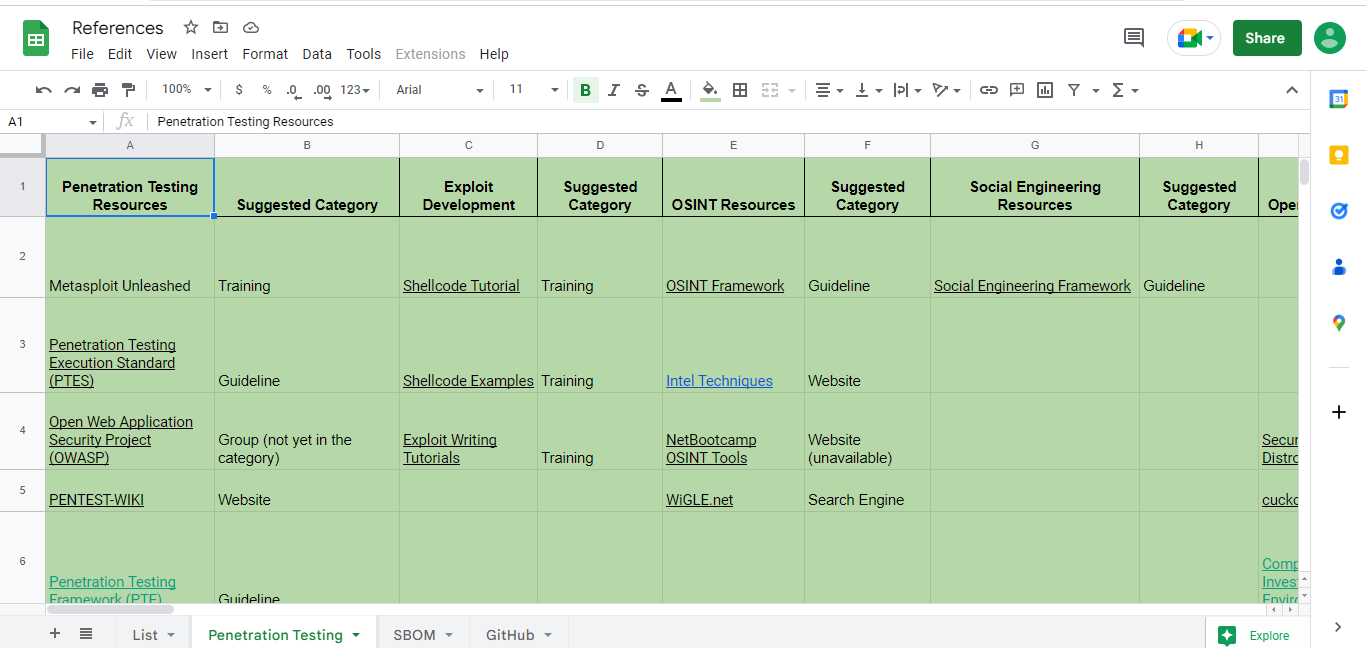
Task: Print the spreadsheet using the printer icon
Action: (100, 90)
